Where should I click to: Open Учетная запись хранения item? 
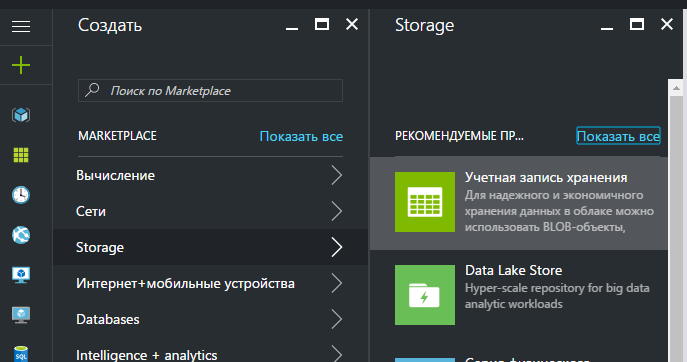519,203
